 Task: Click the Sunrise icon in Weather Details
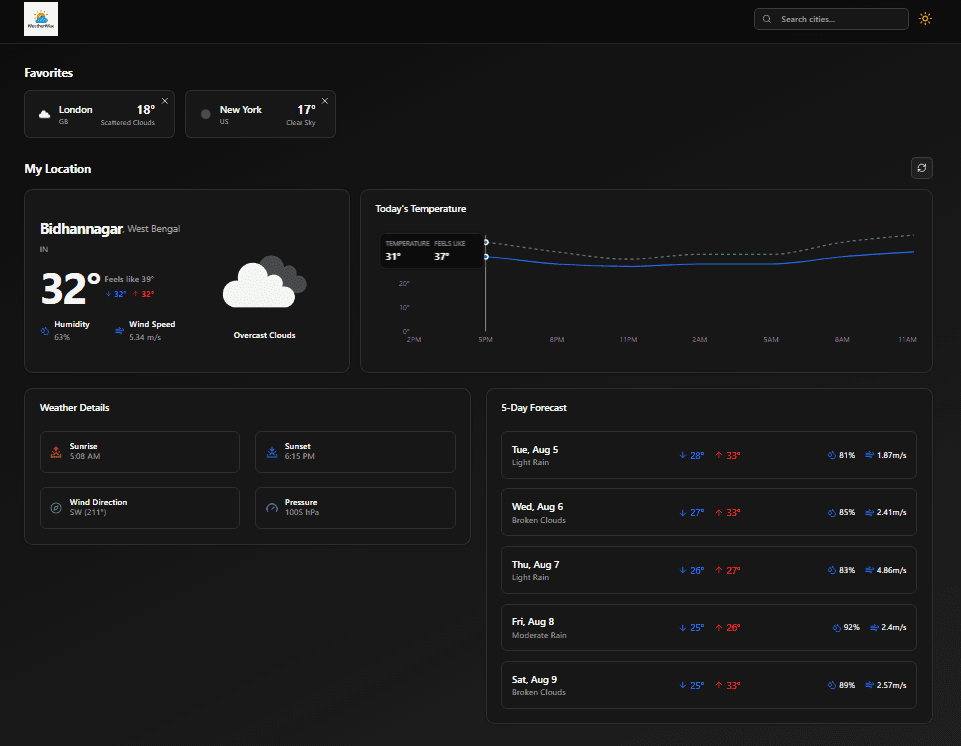coord(56,451)
